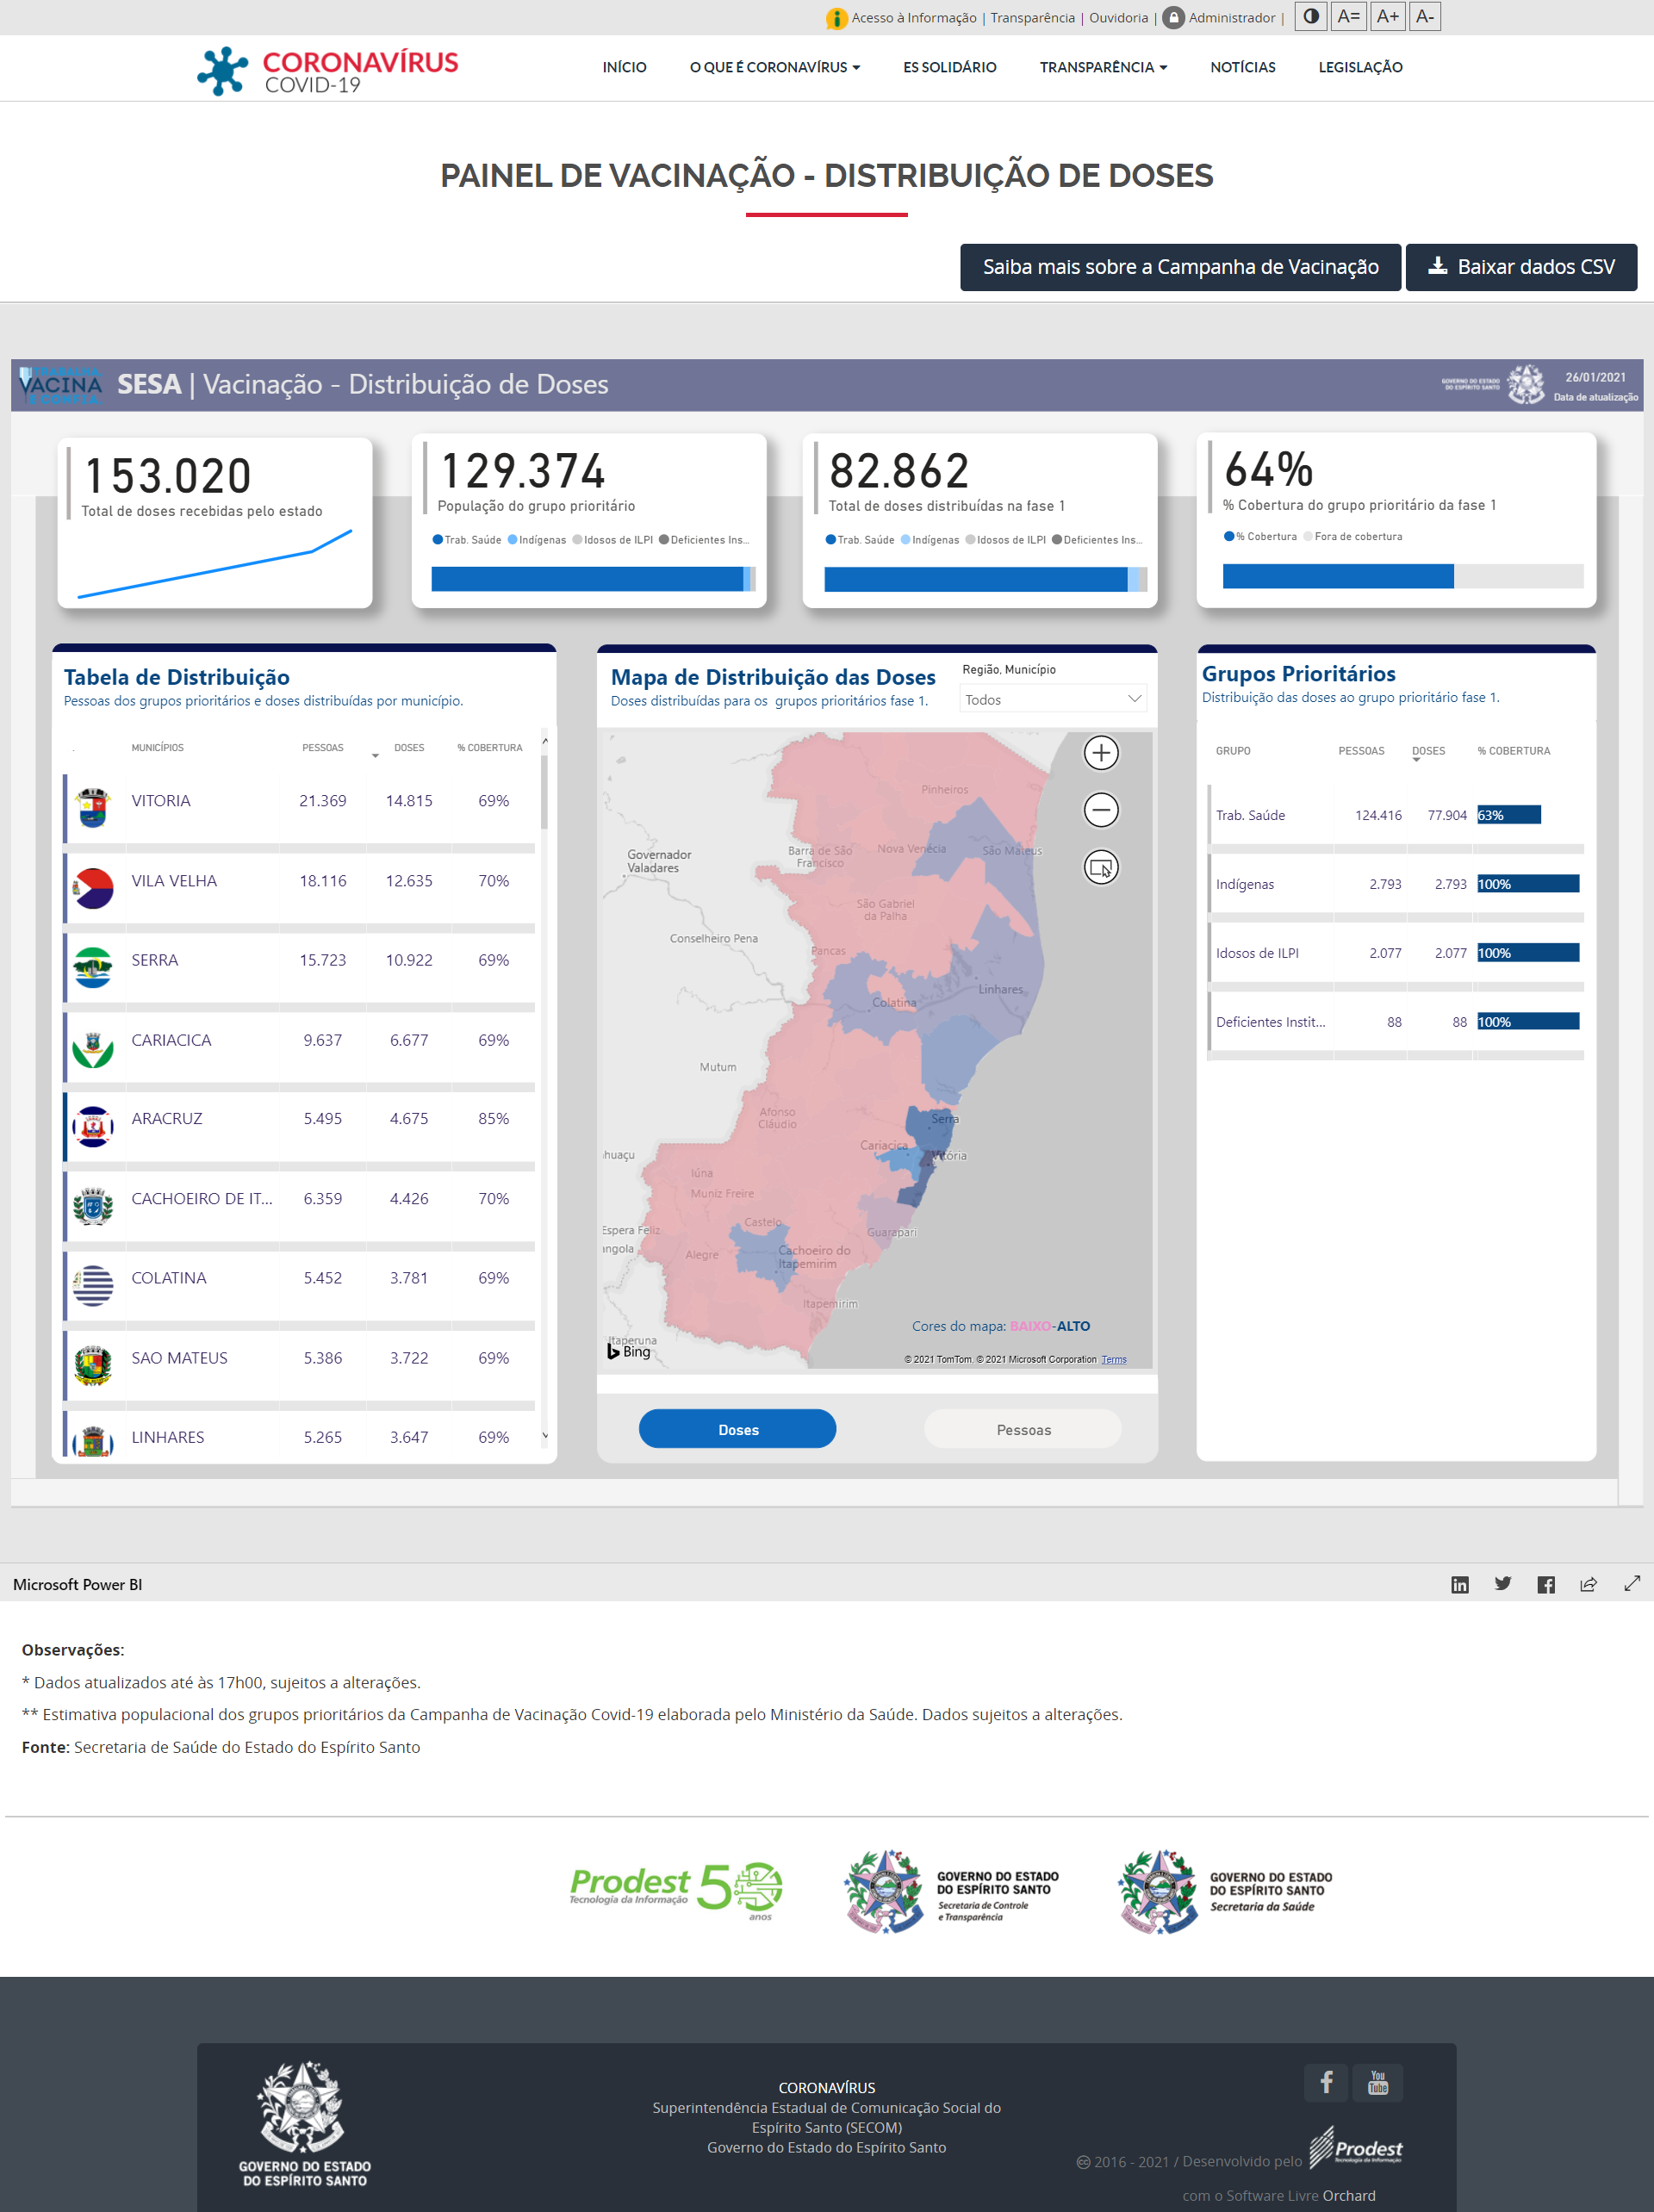Image resolution: width=1654 pixels, height=2212 pixels.
Task: Go to the Notícias menu item
Action: 1242,67
